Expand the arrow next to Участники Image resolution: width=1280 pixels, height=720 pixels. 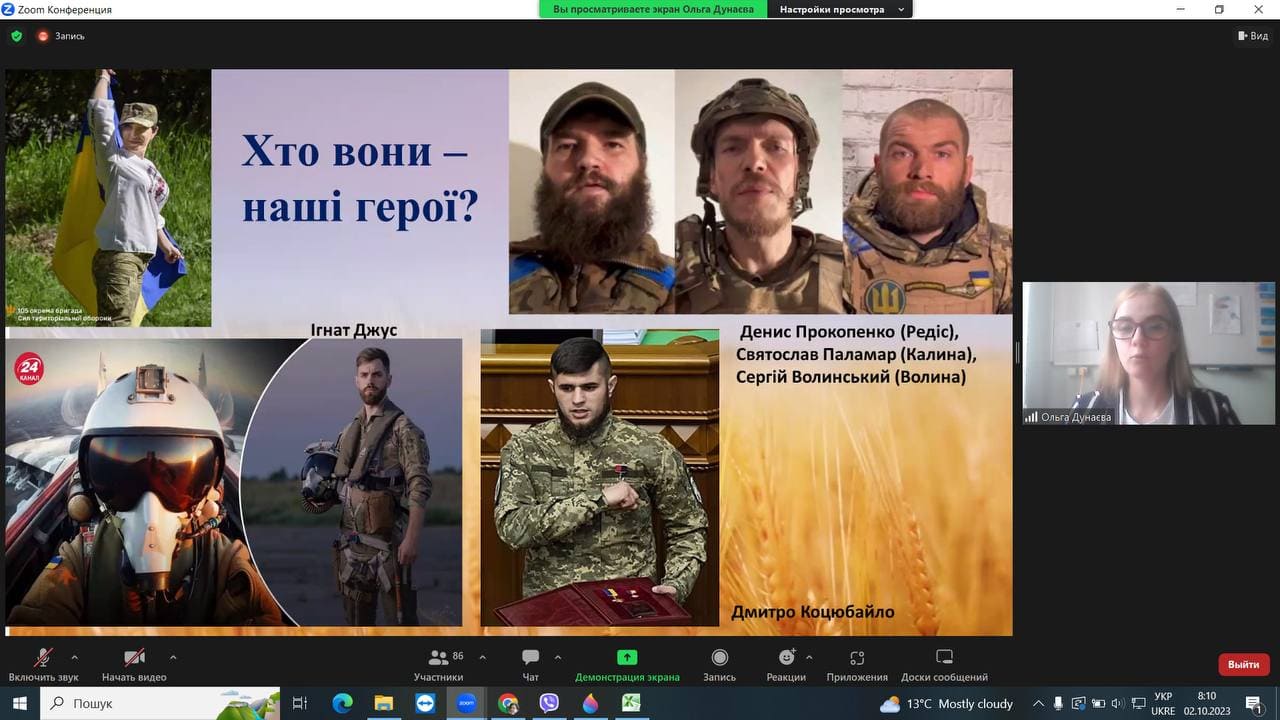click(483, 657)
